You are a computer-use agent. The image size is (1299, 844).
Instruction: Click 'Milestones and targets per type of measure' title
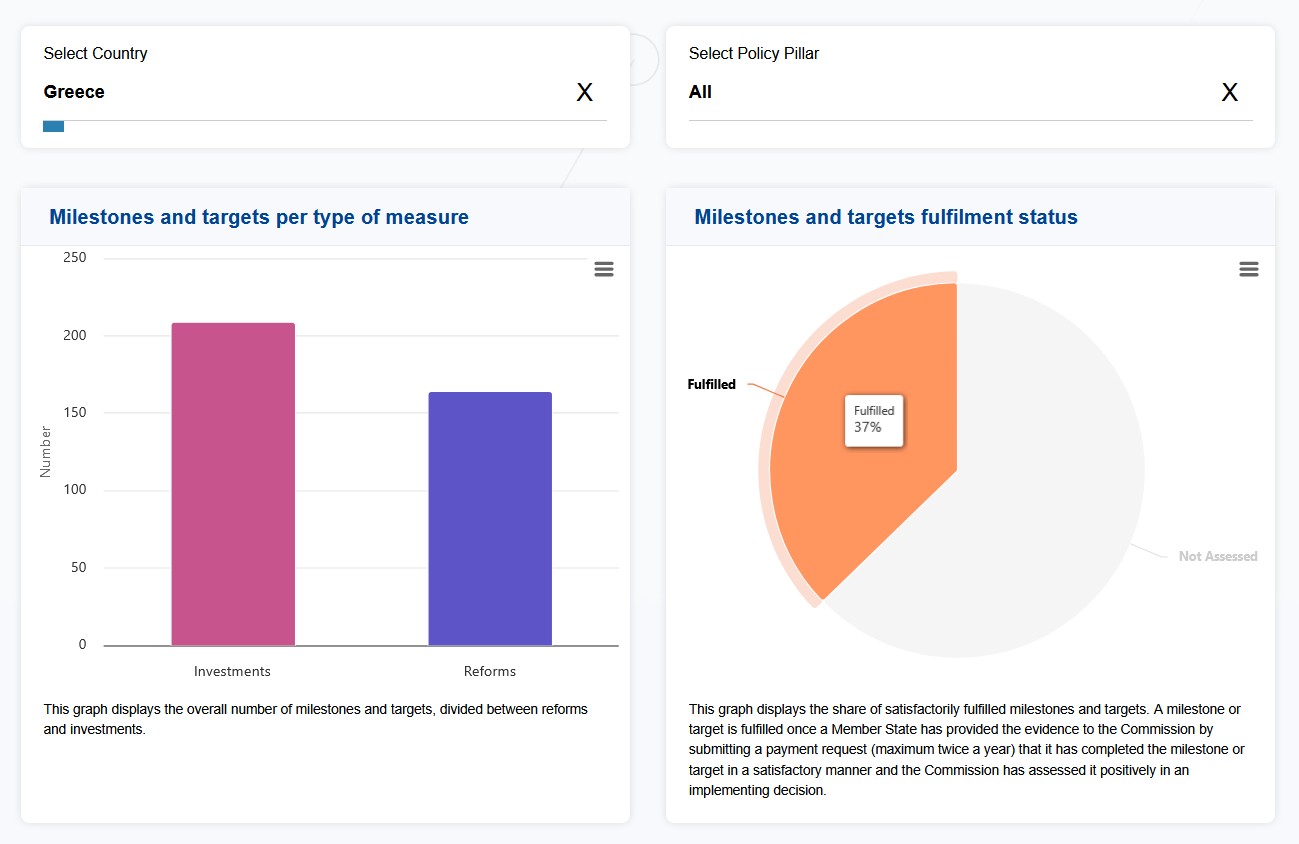coord(259,217)
